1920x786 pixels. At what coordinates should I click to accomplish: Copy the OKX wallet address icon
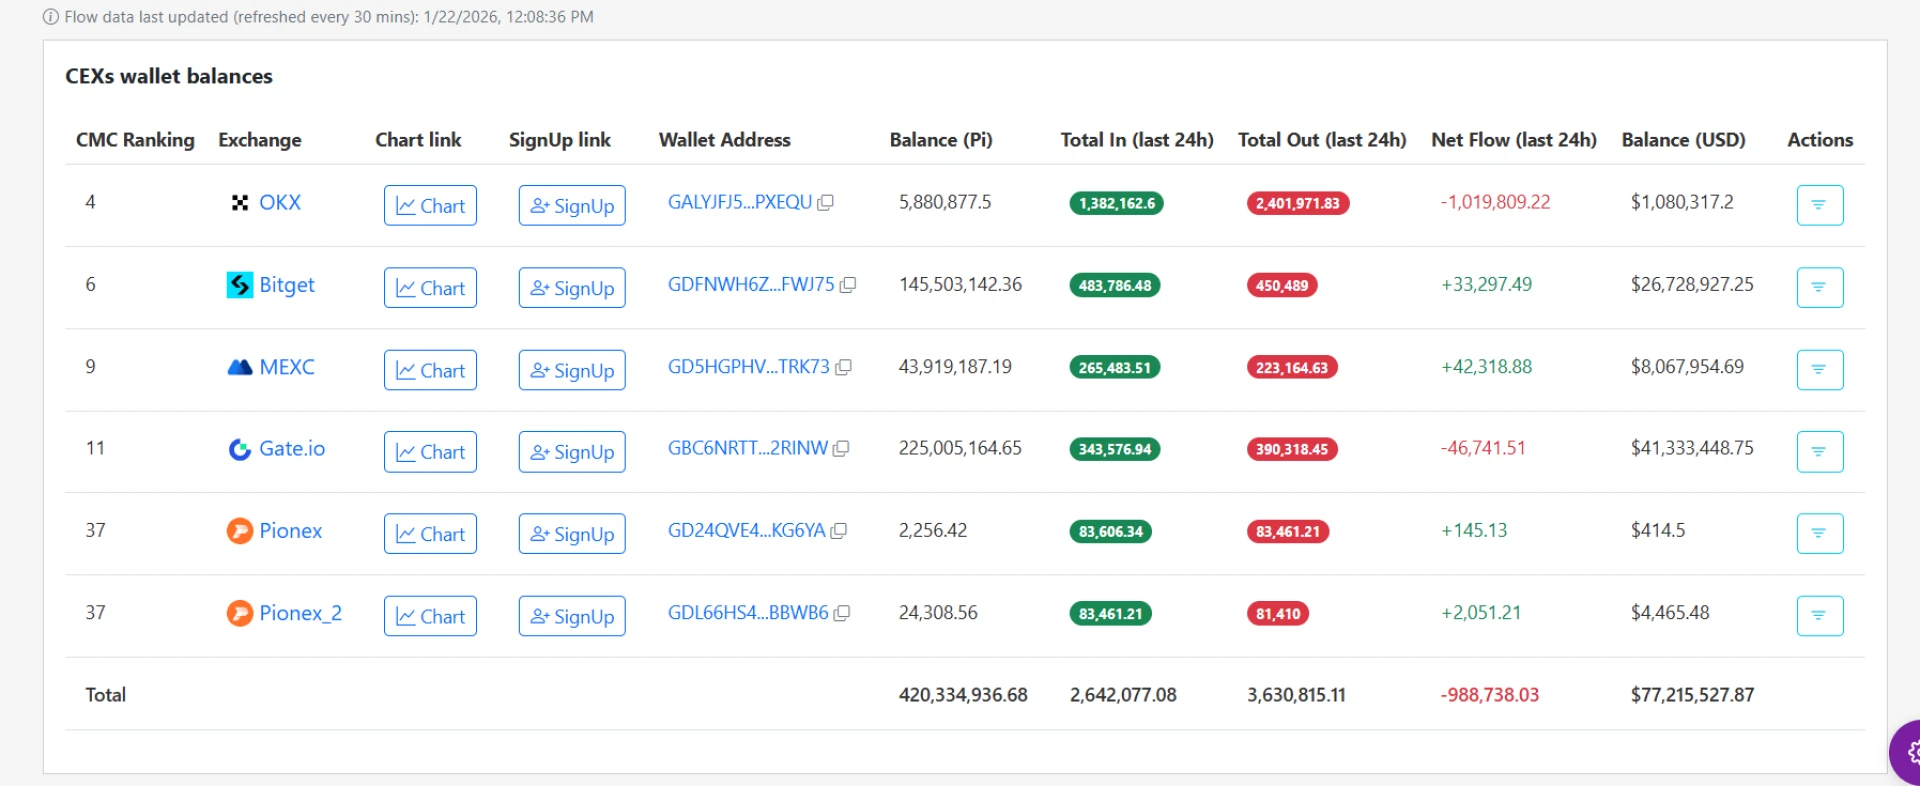825,203
